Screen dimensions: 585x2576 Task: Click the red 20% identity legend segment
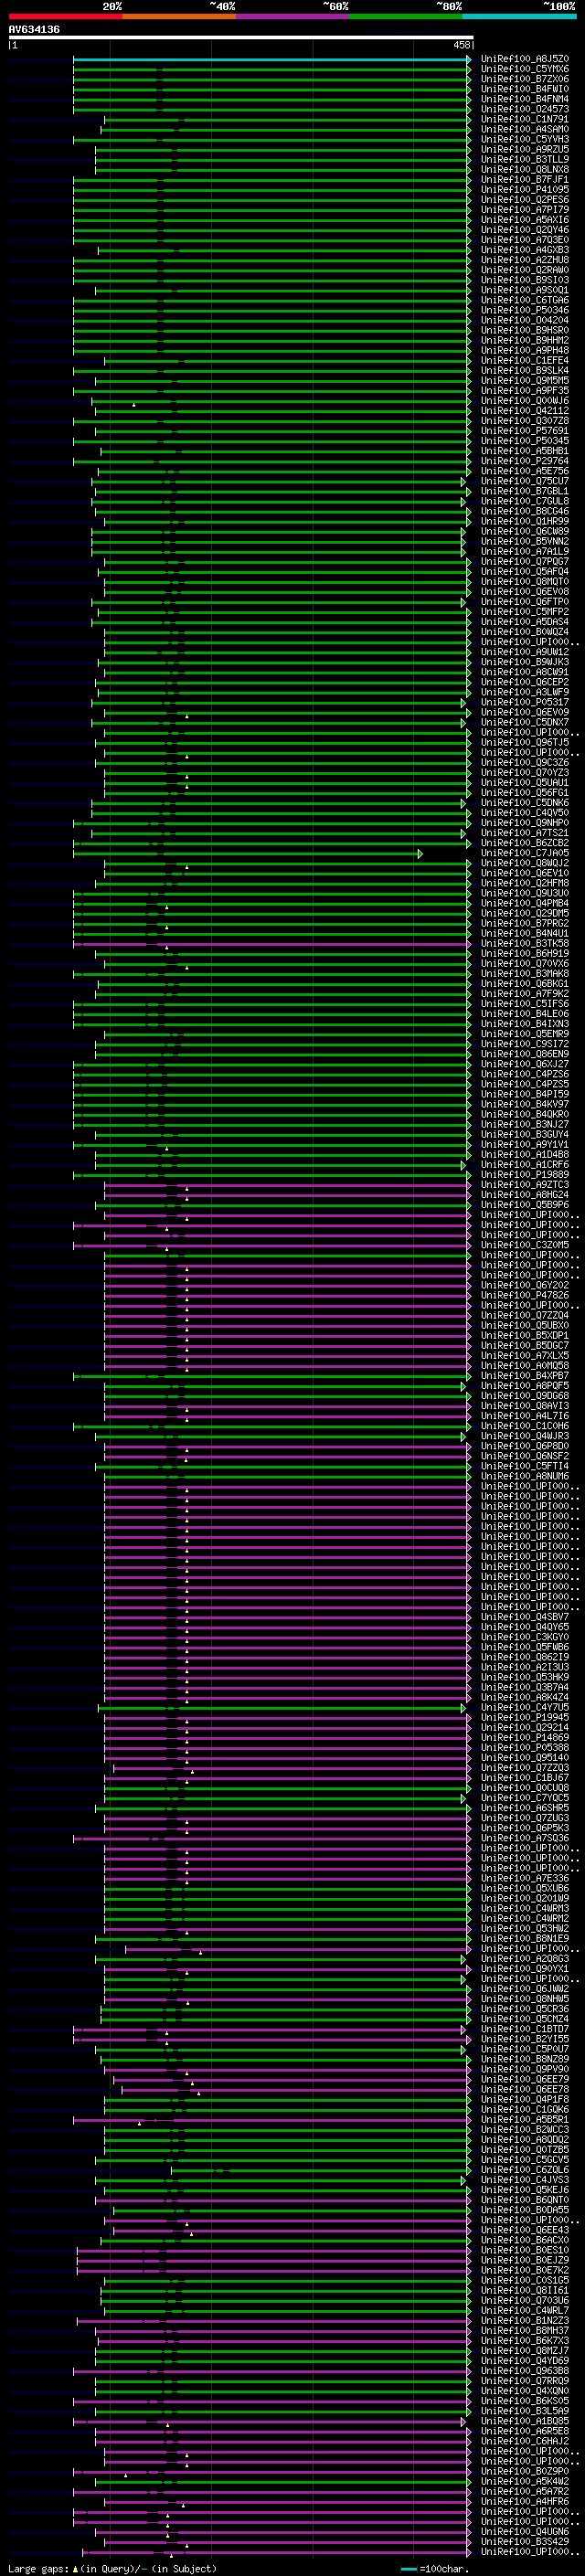65,16
